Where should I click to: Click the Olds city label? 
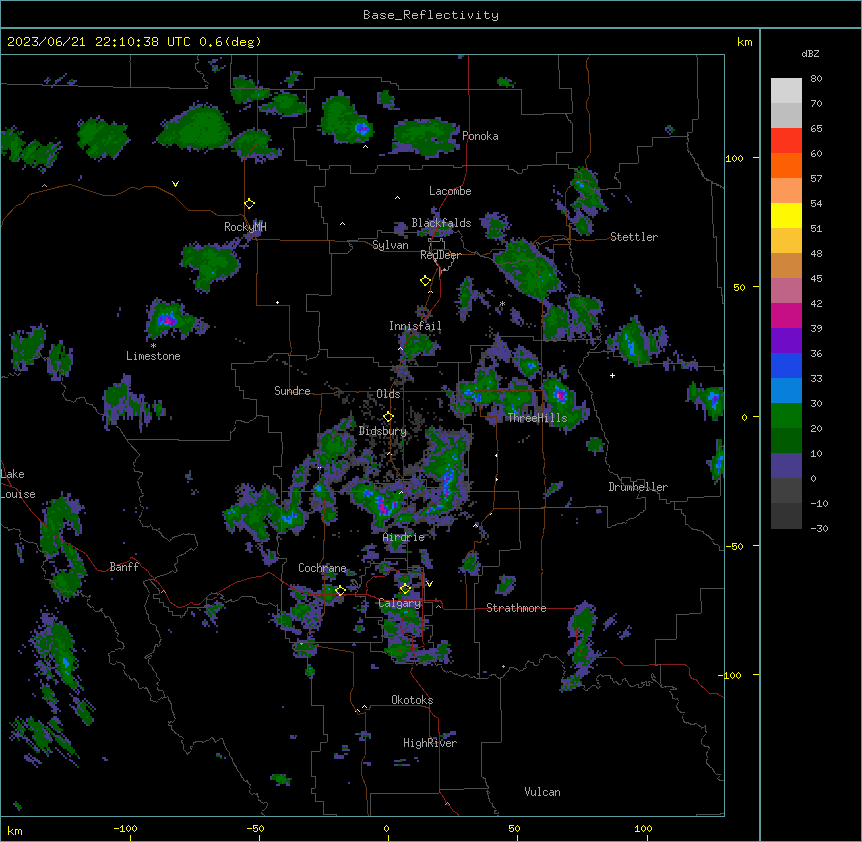point(388,394)
